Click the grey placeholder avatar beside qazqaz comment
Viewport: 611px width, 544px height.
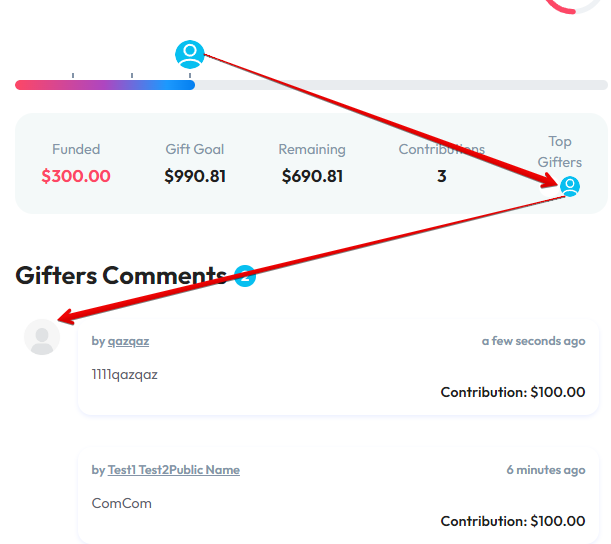42,337
